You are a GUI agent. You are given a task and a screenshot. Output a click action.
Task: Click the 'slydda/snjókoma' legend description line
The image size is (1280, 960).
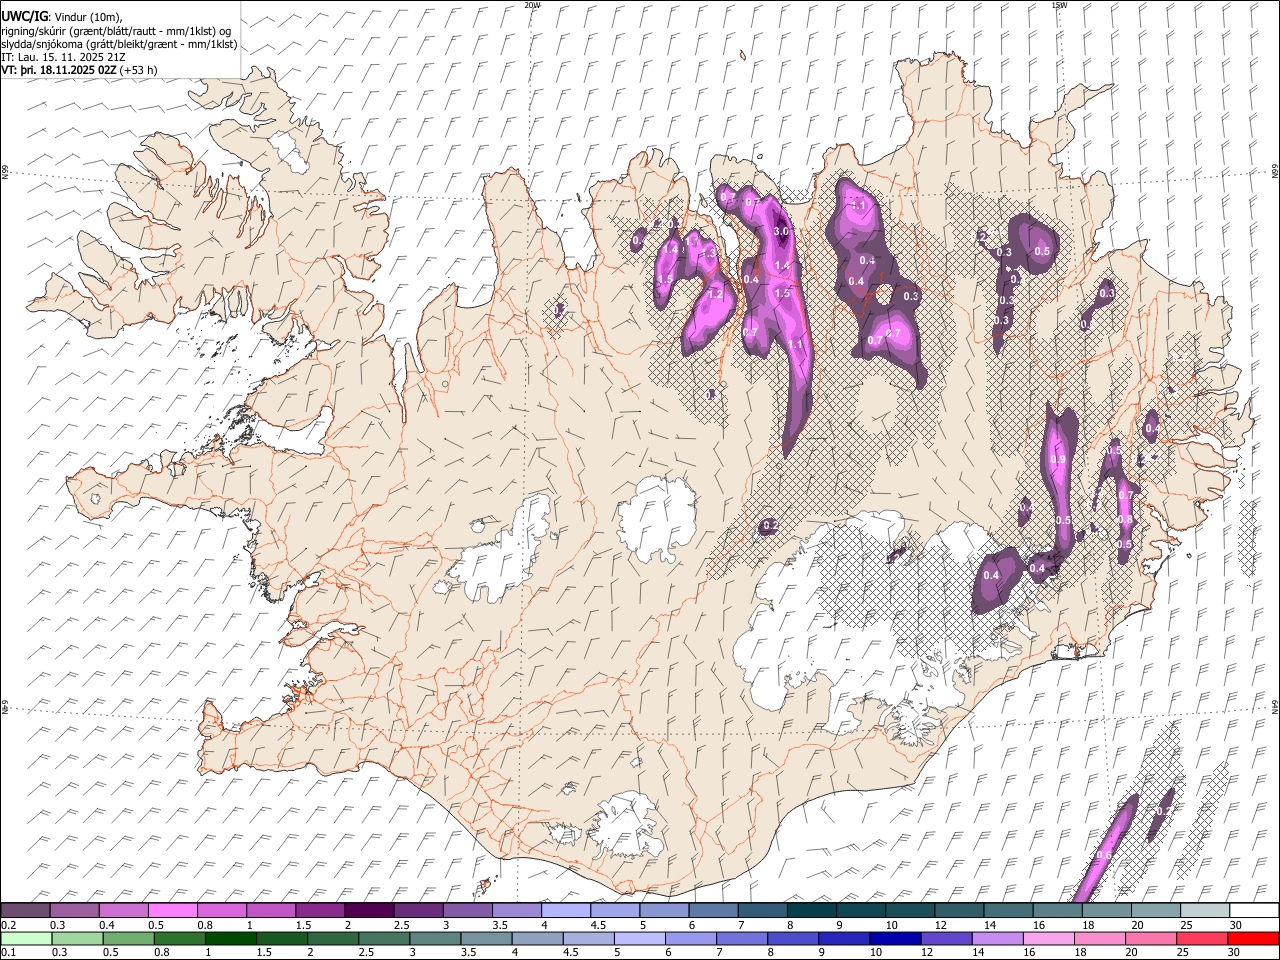(x=120, y=44)
